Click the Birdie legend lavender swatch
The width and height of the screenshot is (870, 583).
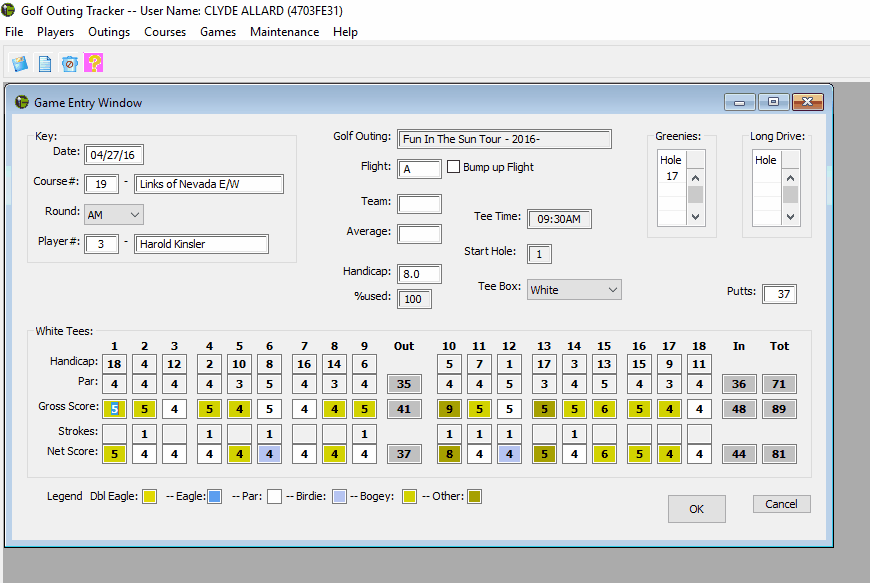tap(339, 496)
